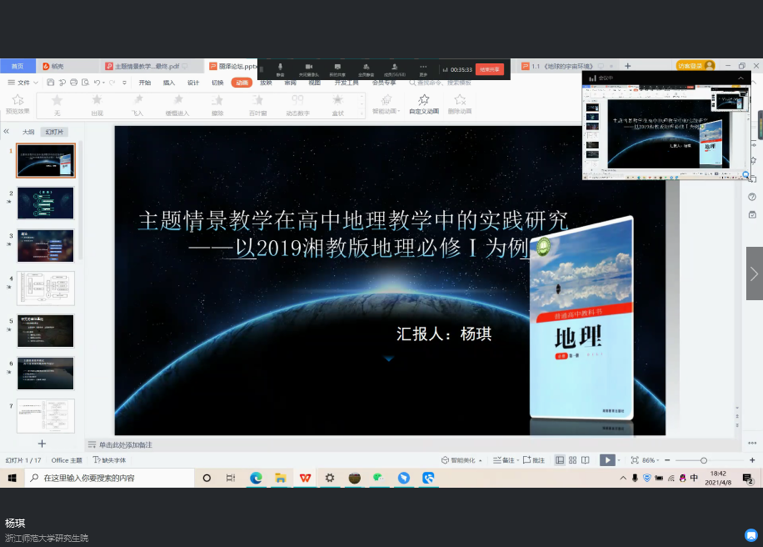Toggle the 备注 notes pane in status bar
The width and height of the screenshot is (763, 547).
[505, 460]
